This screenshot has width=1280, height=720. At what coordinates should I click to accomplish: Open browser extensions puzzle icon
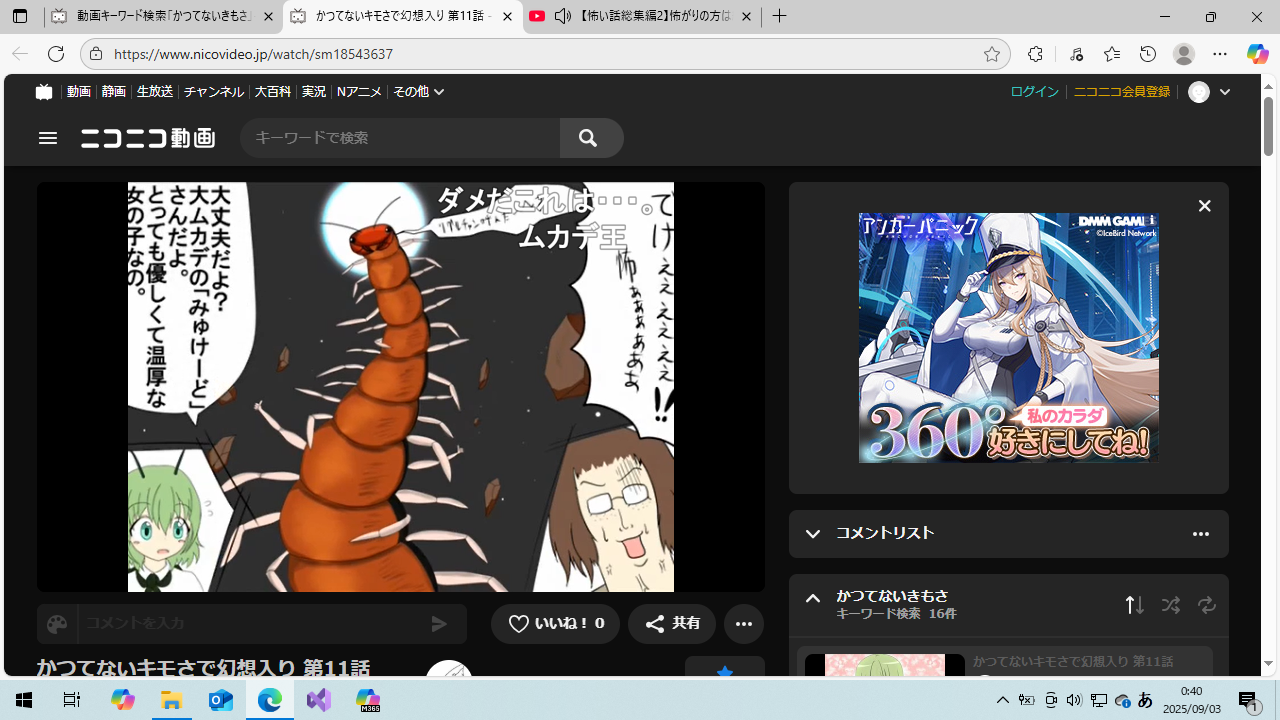coord(1035,54)
